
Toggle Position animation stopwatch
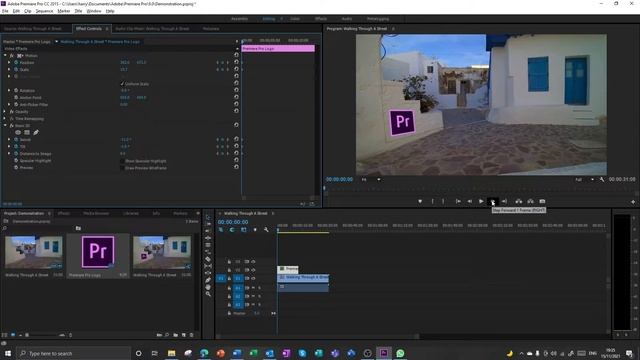point(16,62)
